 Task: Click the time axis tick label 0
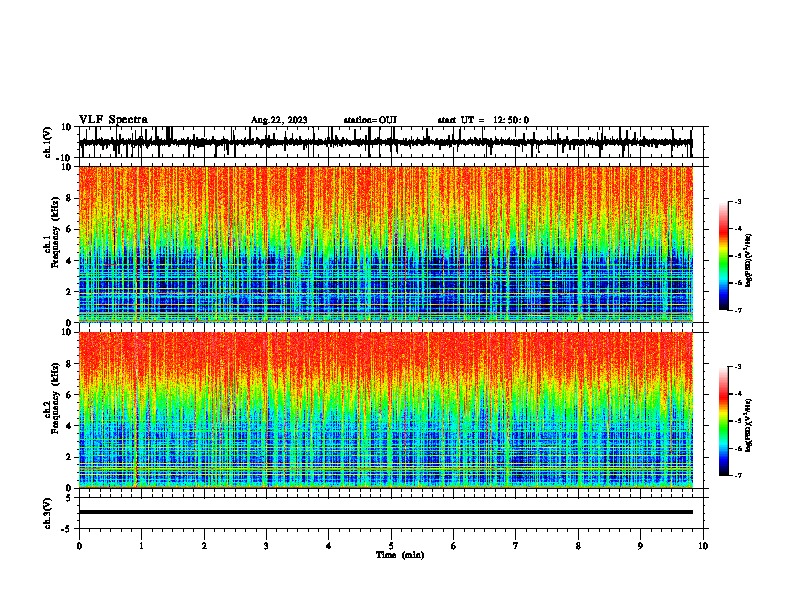79,546
